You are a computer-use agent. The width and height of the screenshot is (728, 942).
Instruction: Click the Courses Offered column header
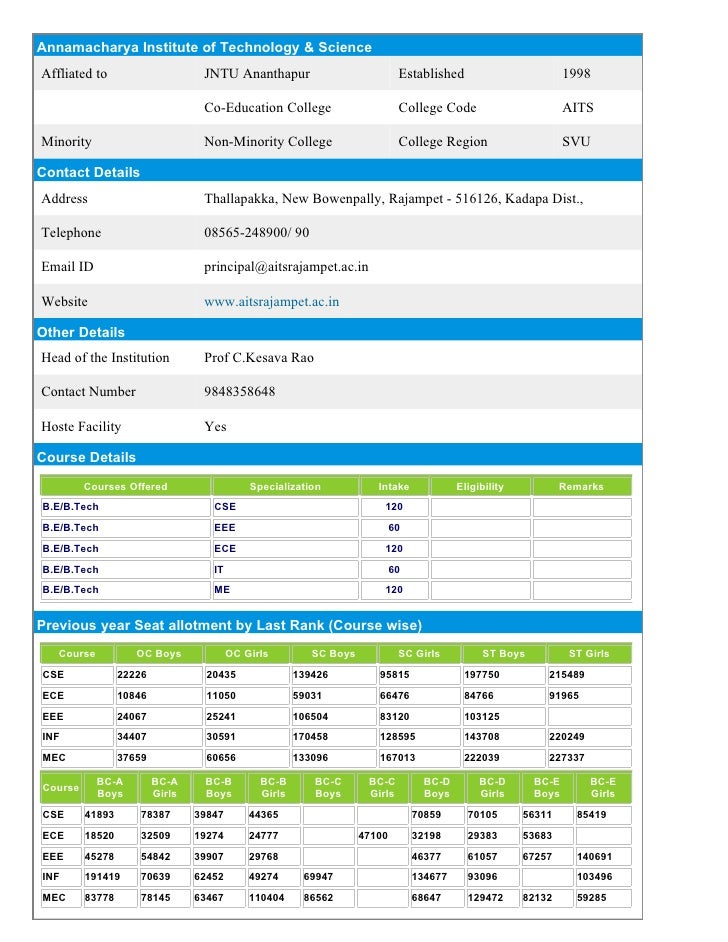click(x=126, y=487)
